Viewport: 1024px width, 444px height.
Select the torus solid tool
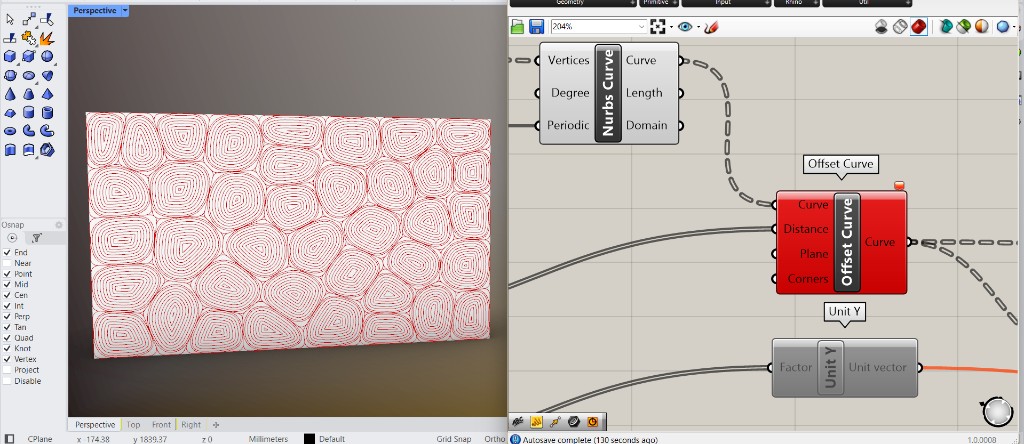pyautogui.click(x=10, y=131)
